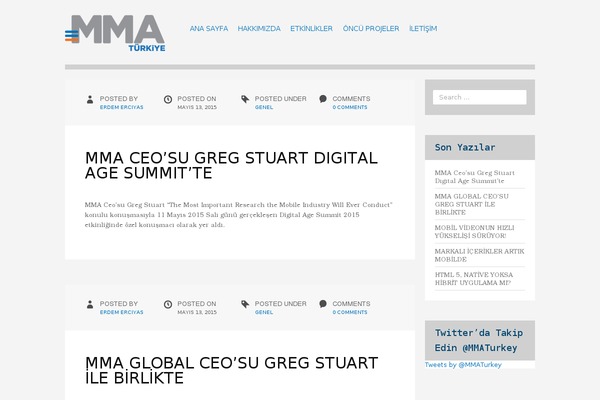Open sidebar link MMA GLOBAL CEO'SU GREG STUART İLE BİRLİKTE

click(x=471, y=204)
